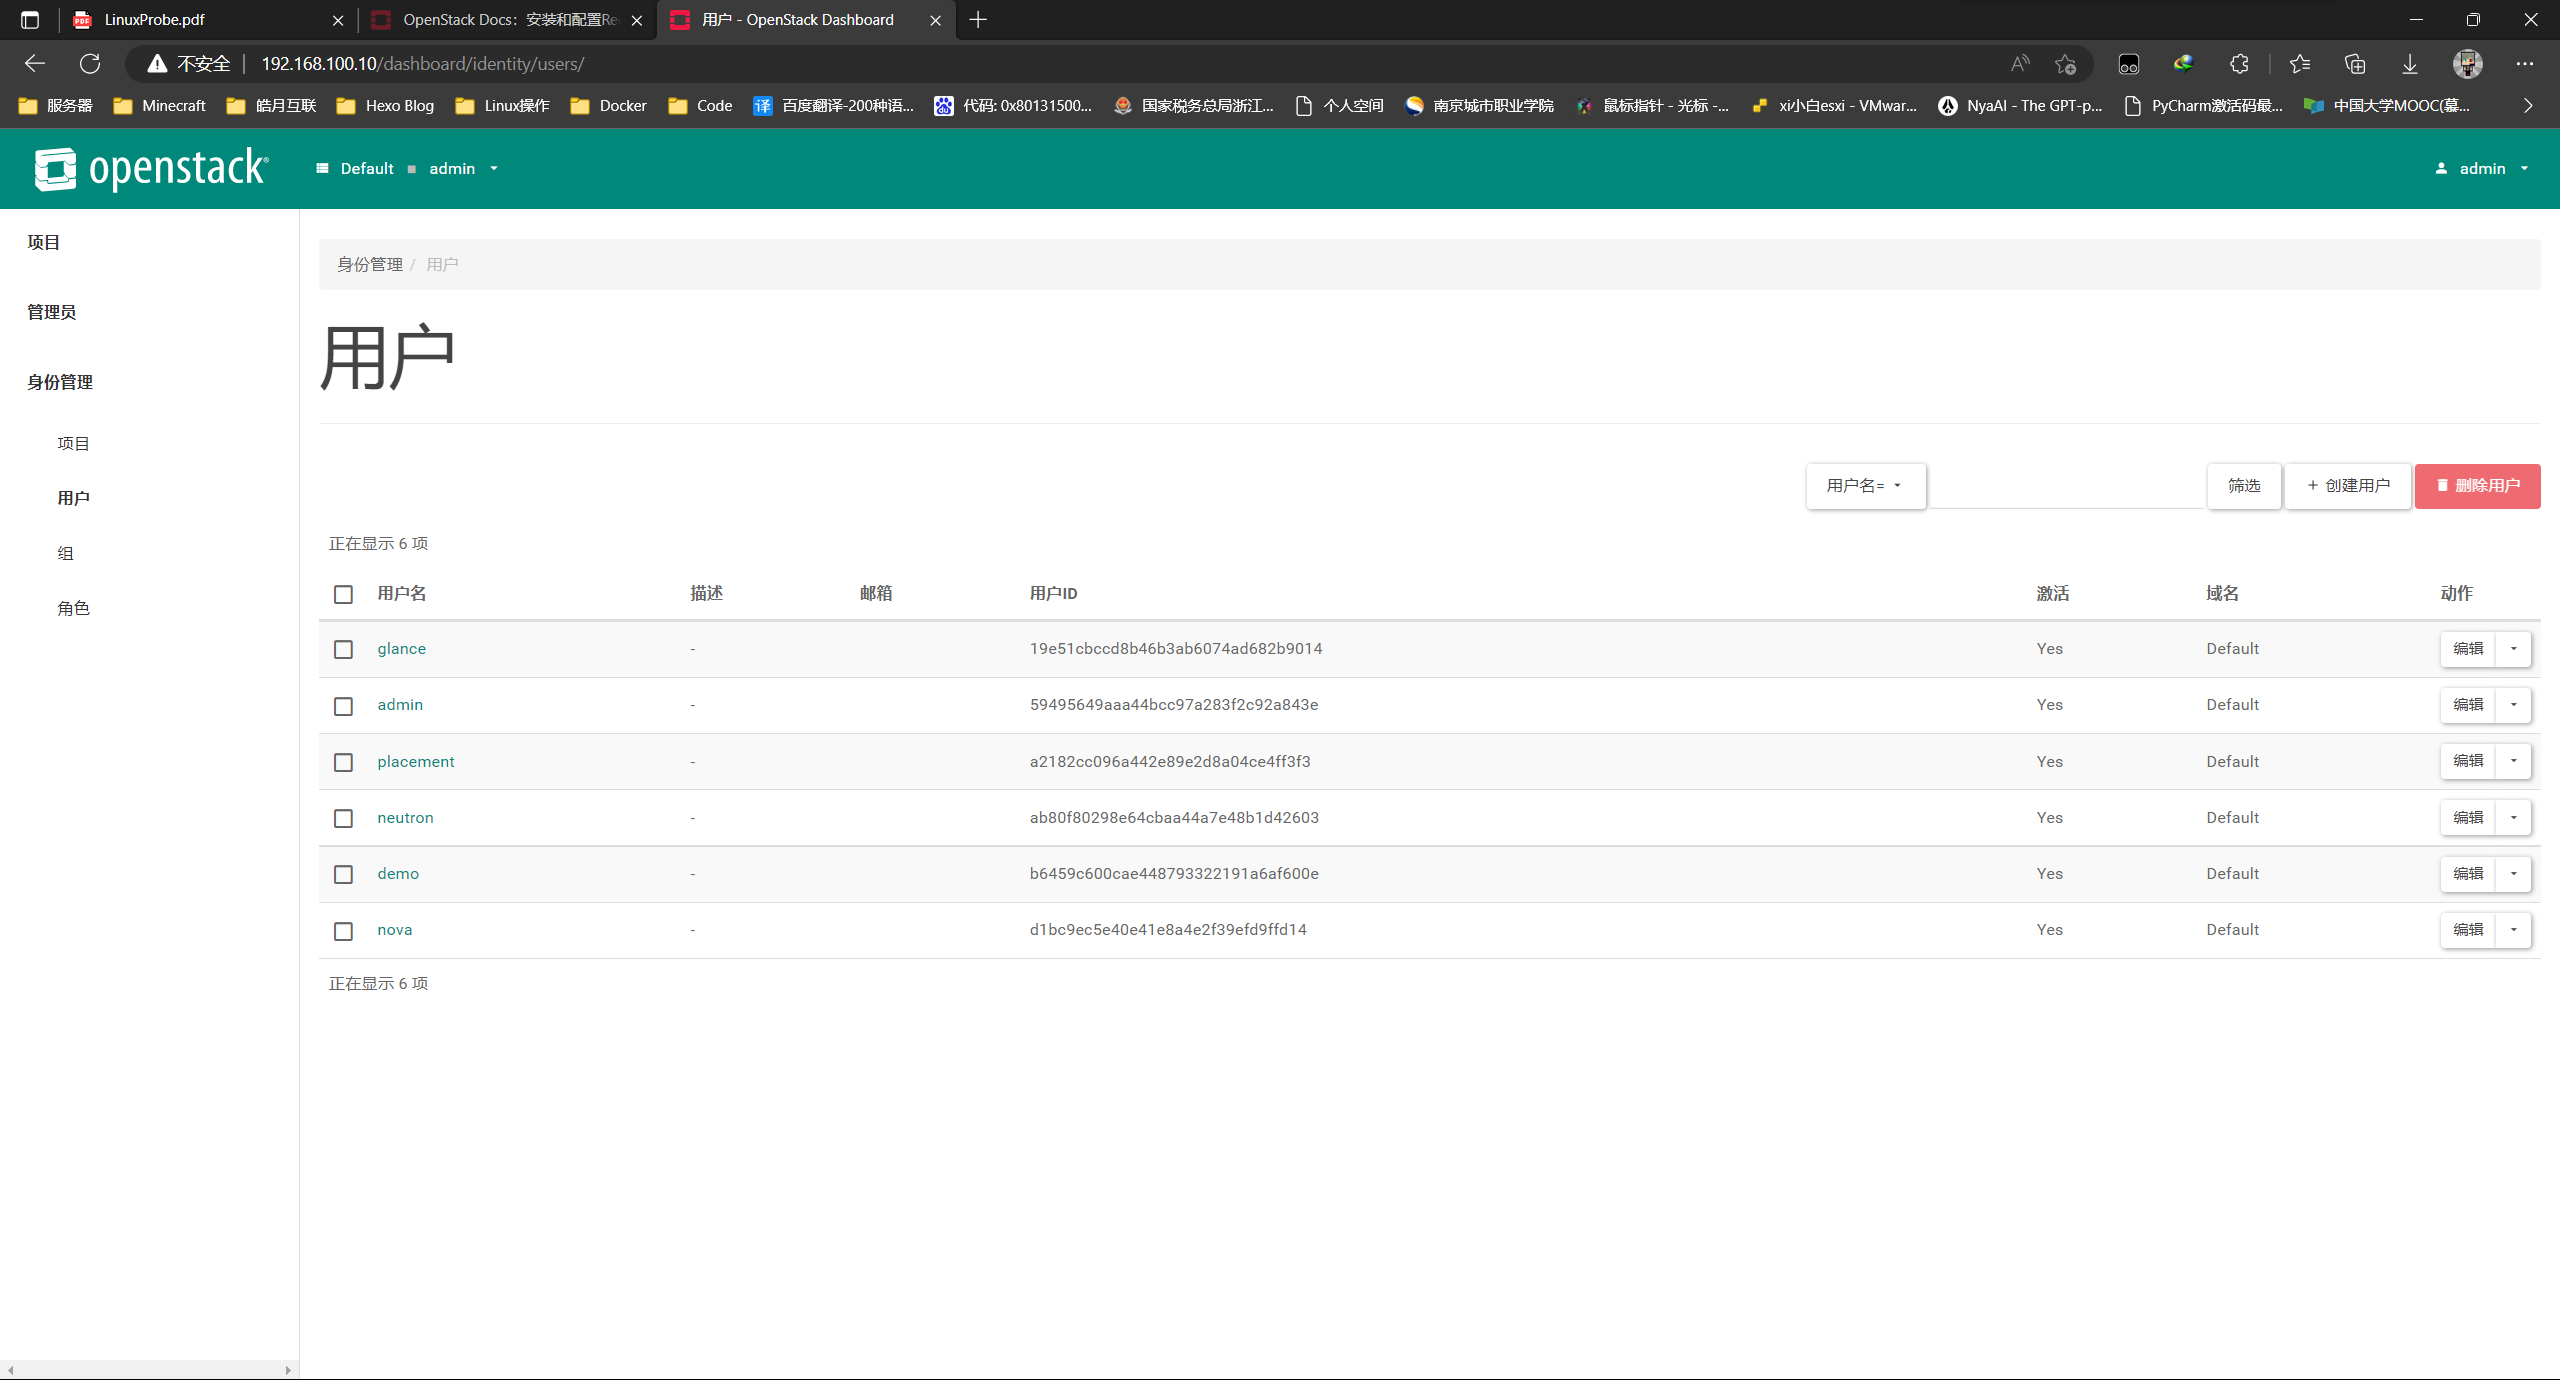The width and height of the screenshot is (2560, 1380).
Task: Click the browser profile avatar
Action: click(x=2467, y=63)
